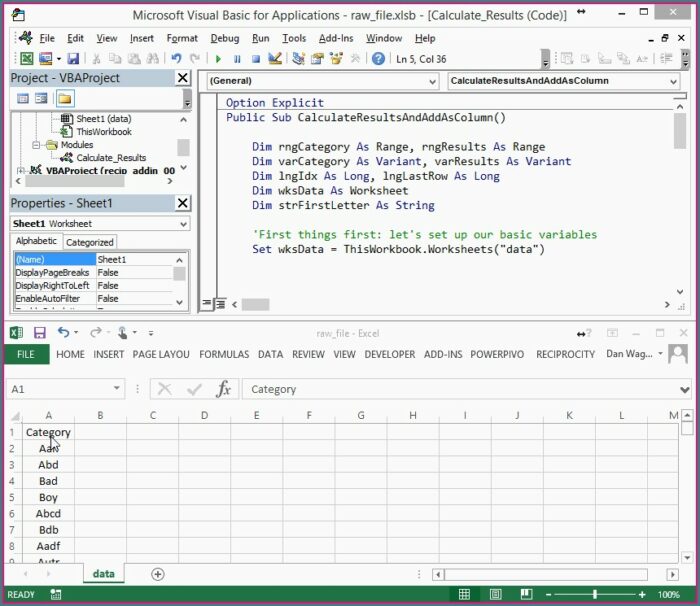The image size is (700, 606).
Task: Open the Insert UserForm dropdown arrow
Action: (x=58, y=59)
